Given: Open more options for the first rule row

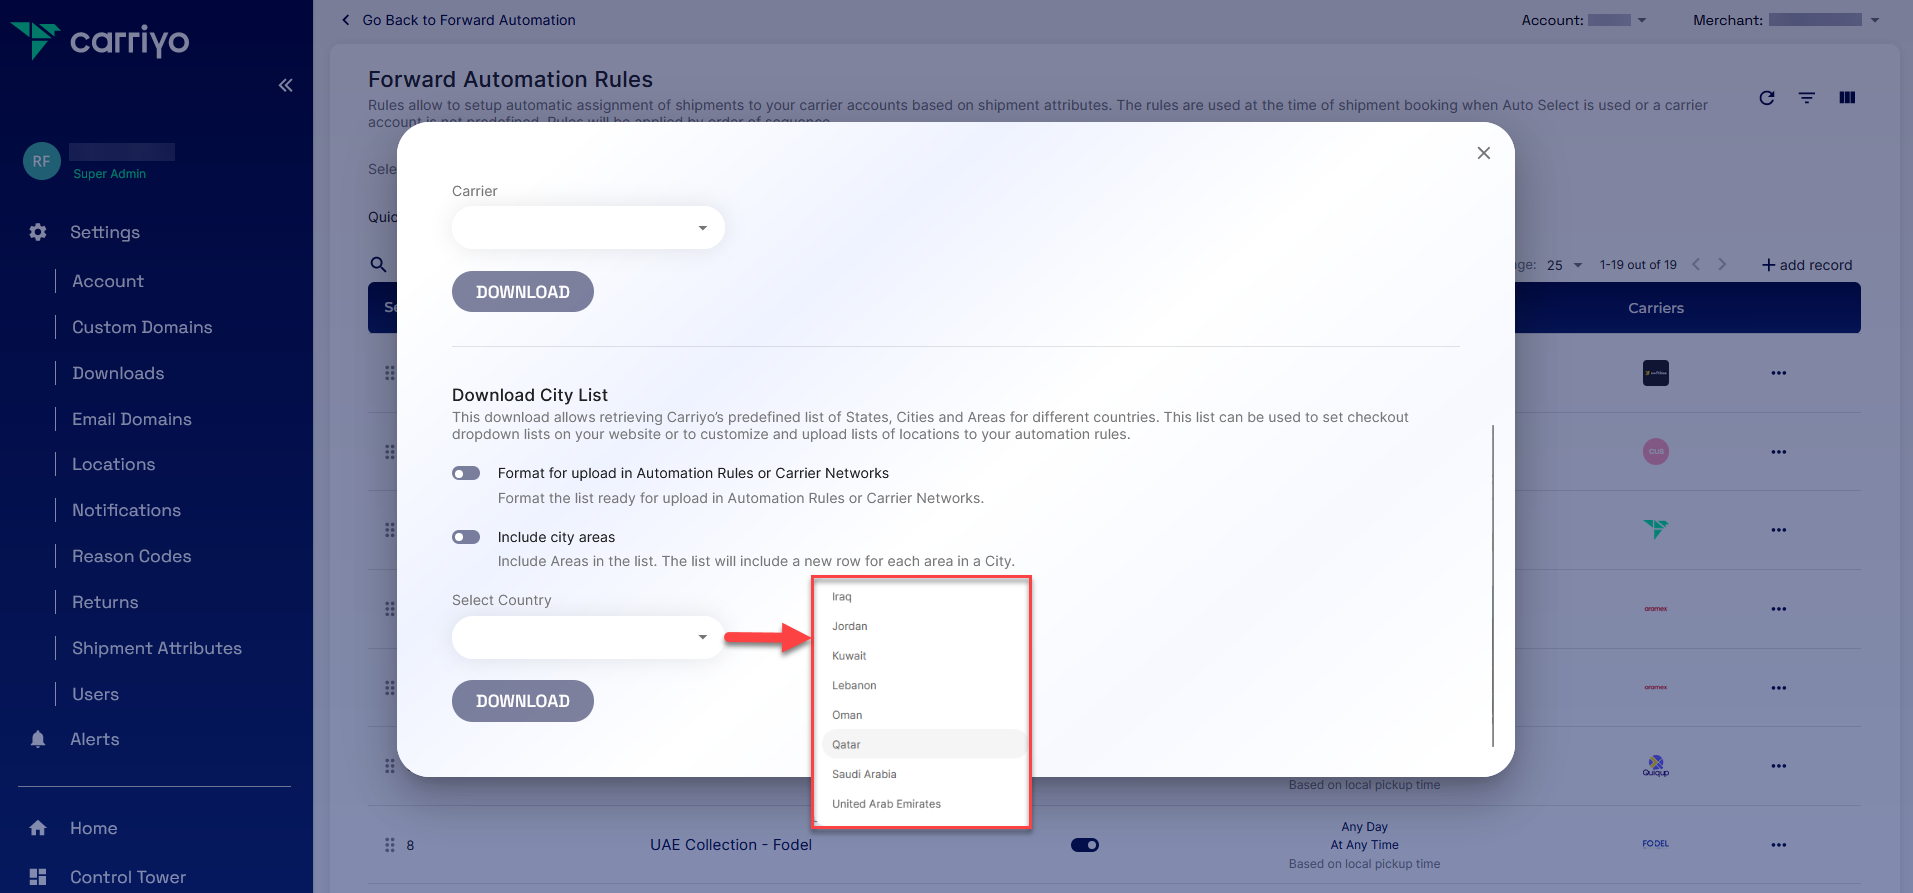Looking at the screenshot, I should (1779, 373).
